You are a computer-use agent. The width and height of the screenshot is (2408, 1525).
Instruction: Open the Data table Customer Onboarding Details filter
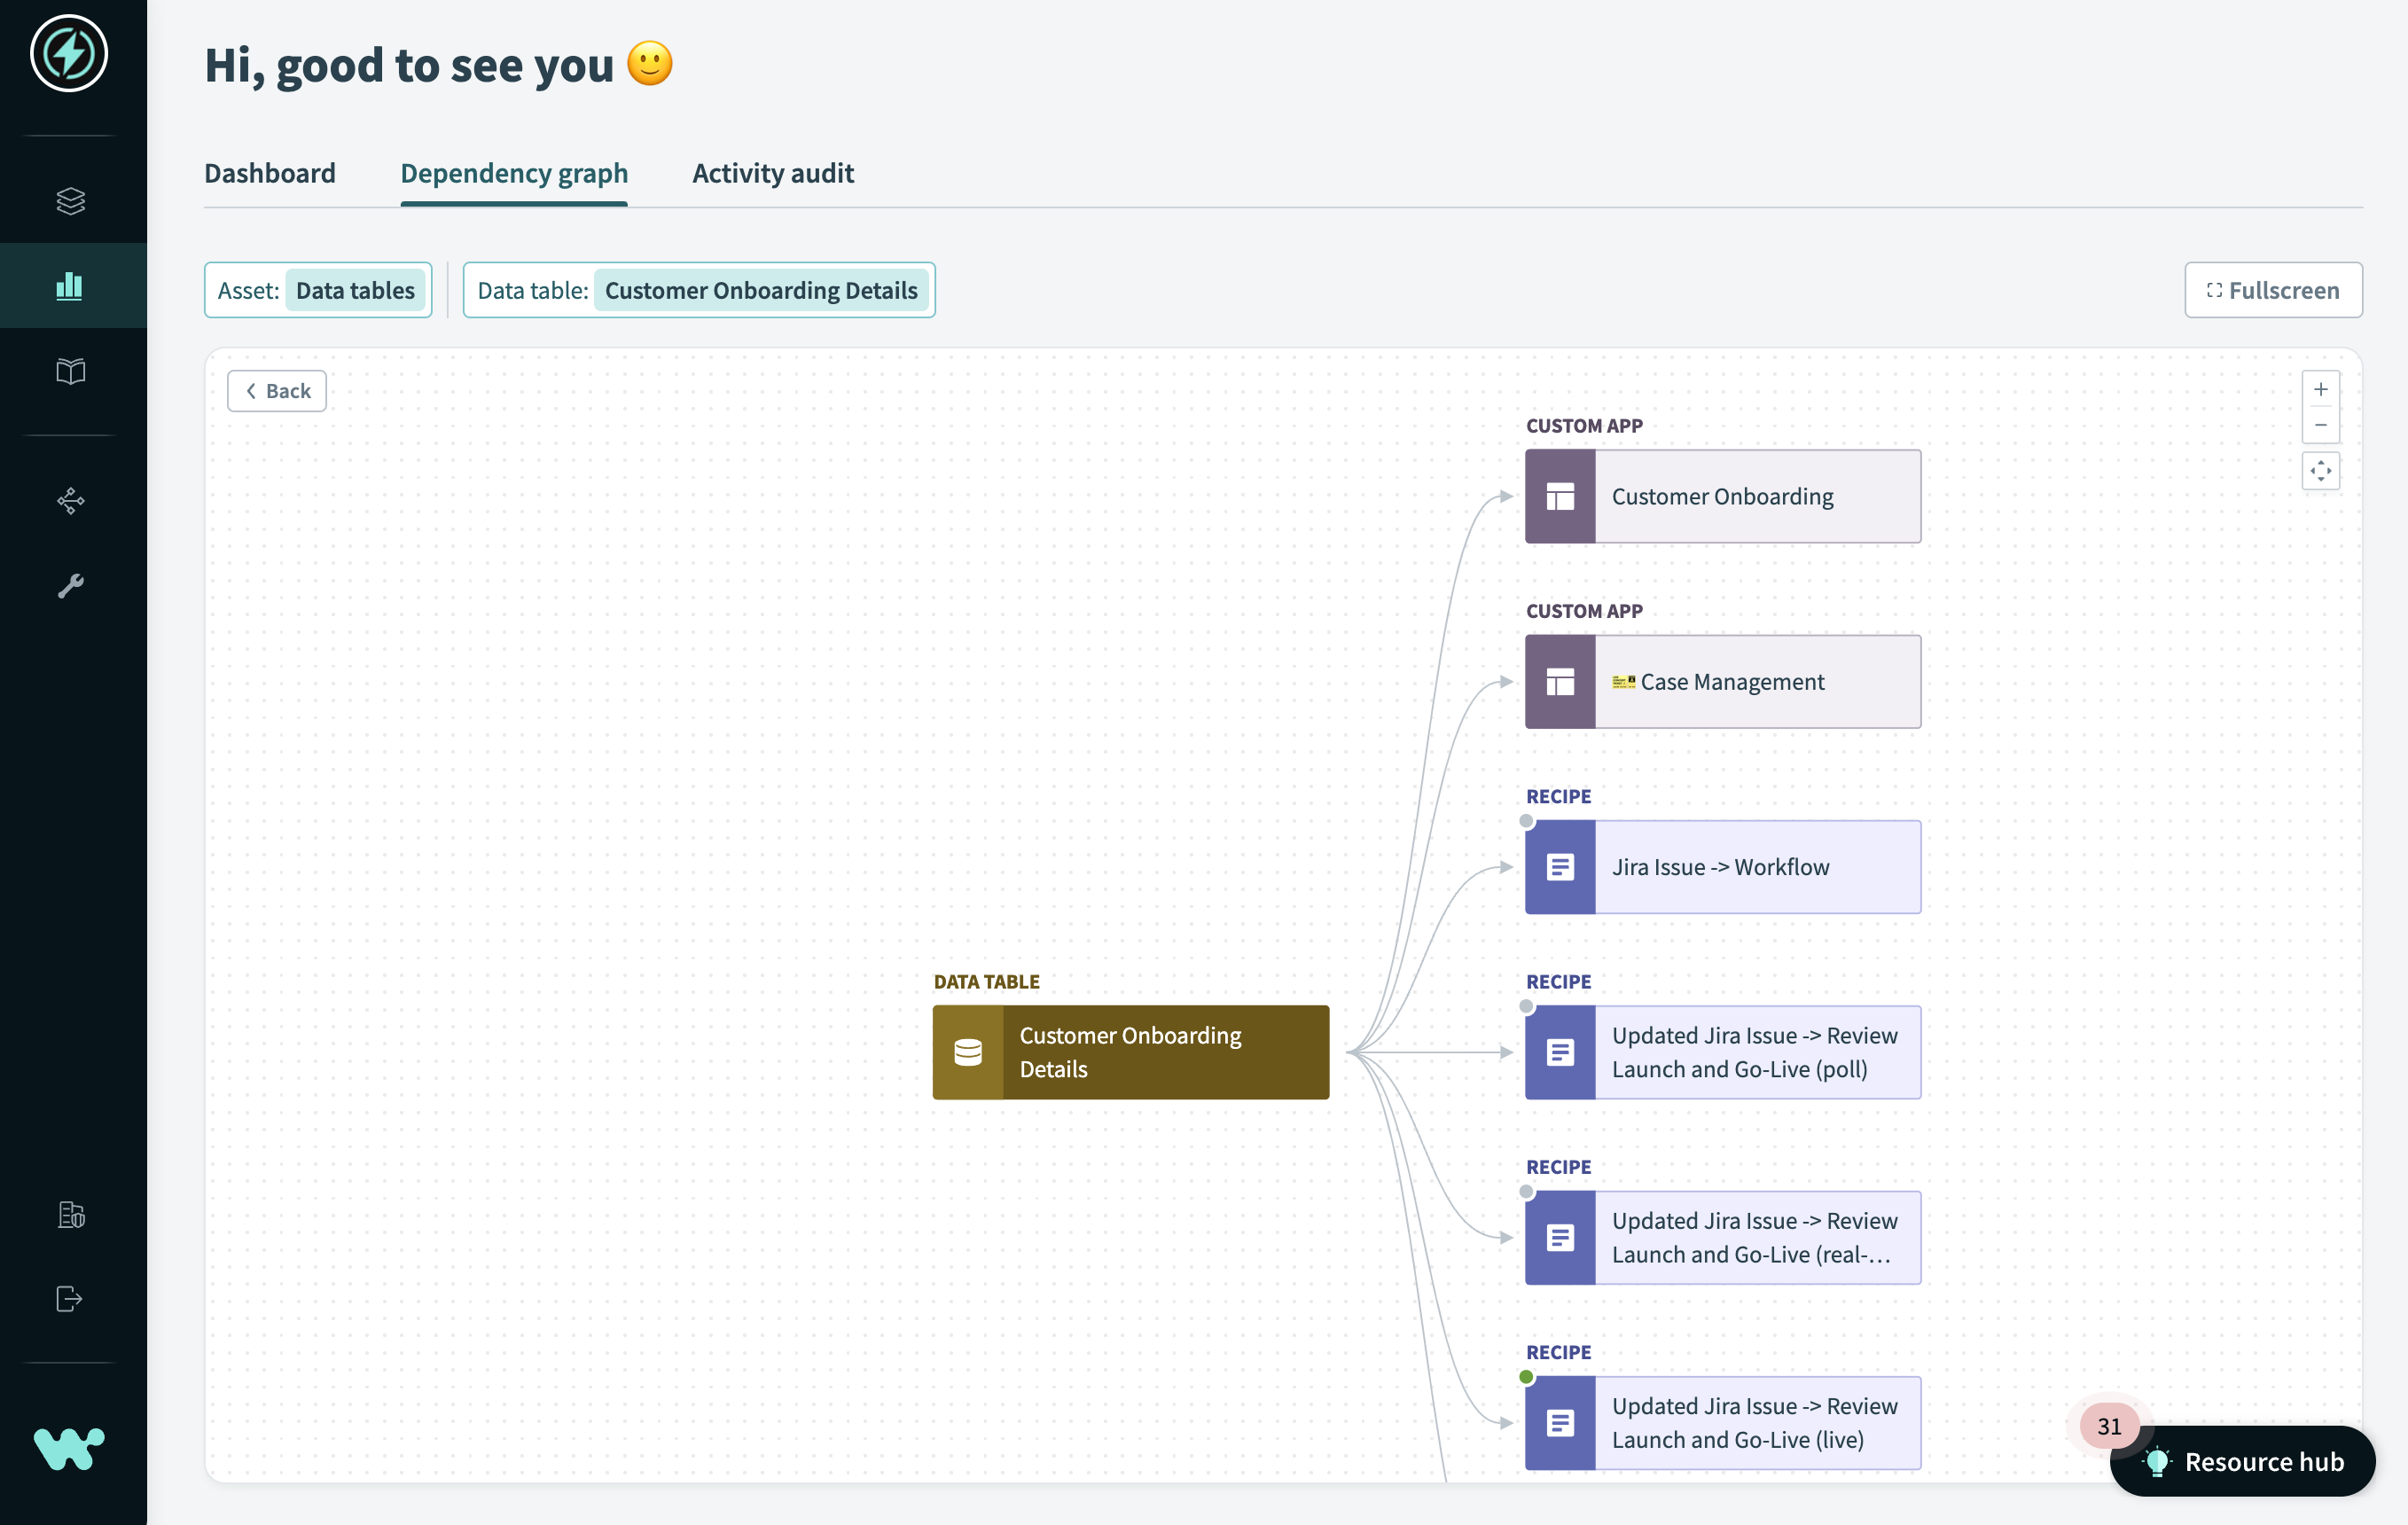coord(699,290)
